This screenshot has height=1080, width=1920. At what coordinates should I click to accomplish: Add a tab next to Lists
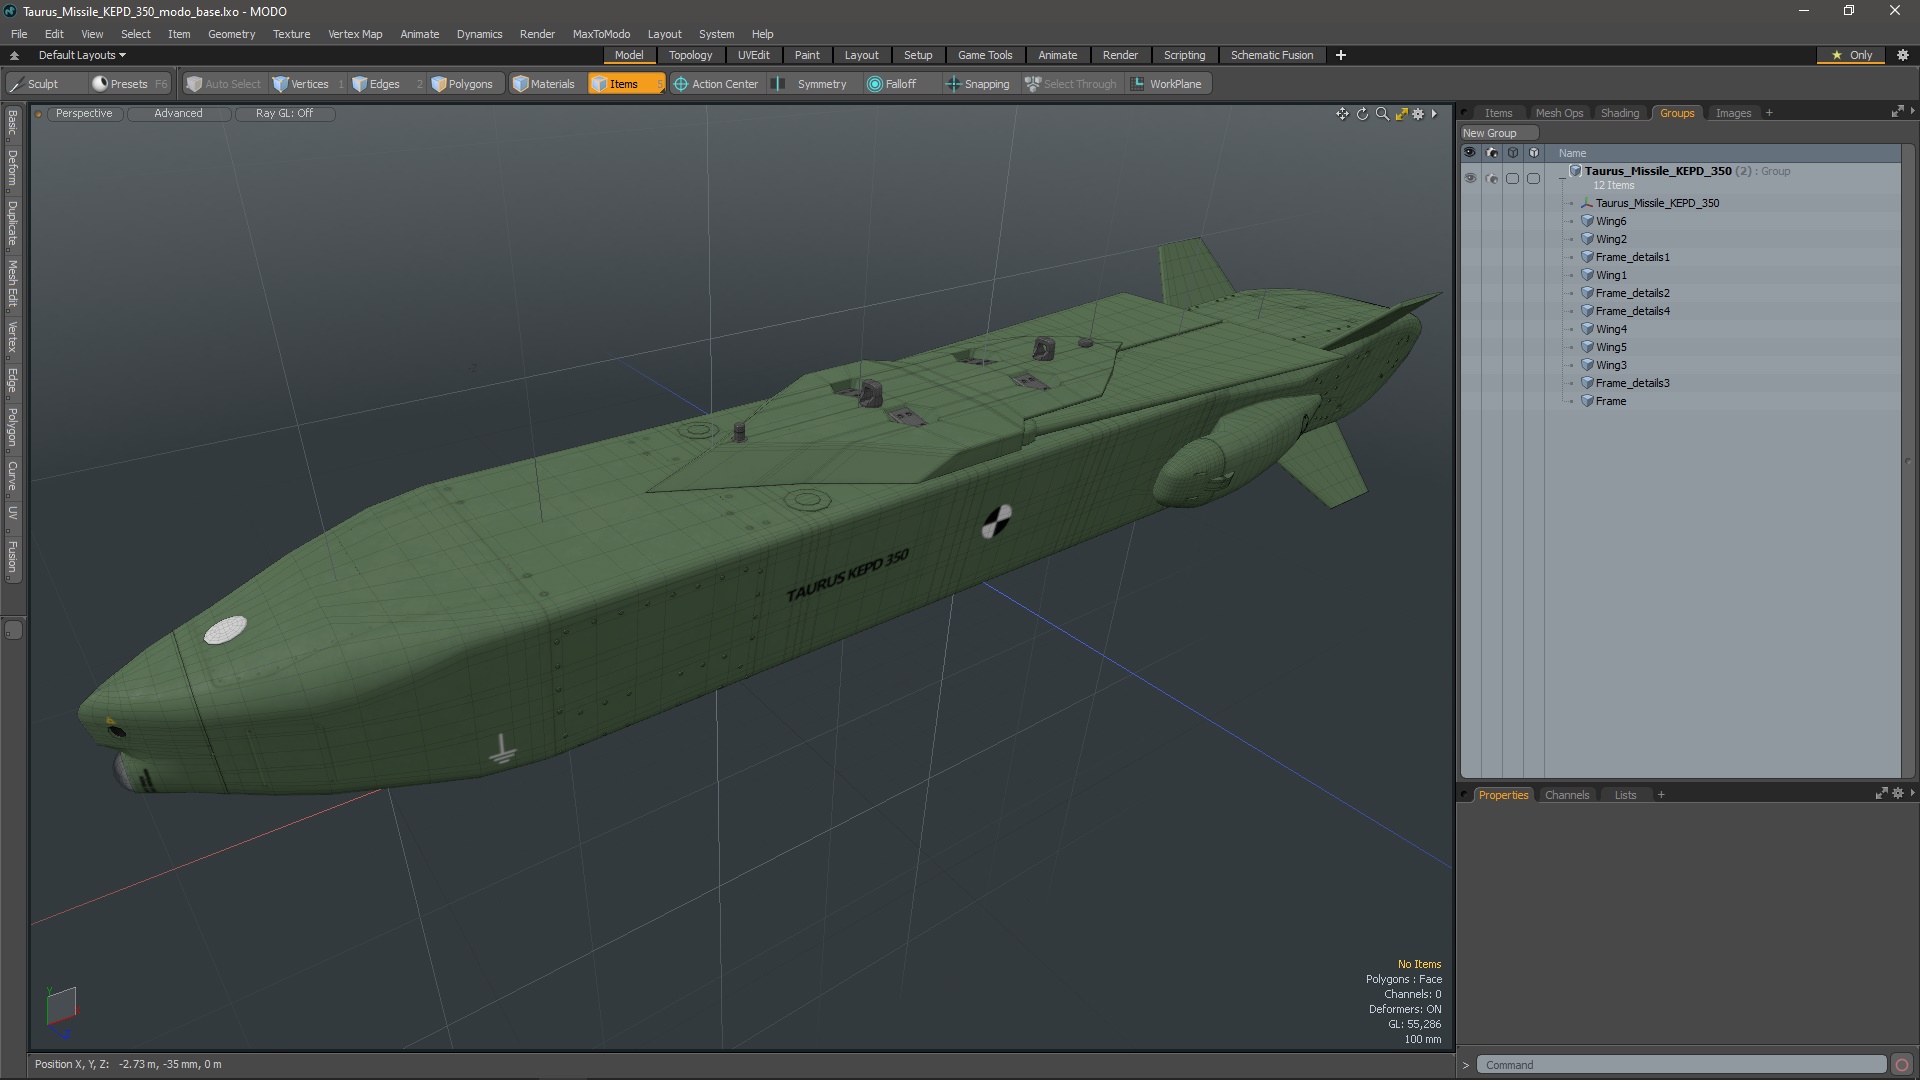[x=1661, y=795]
